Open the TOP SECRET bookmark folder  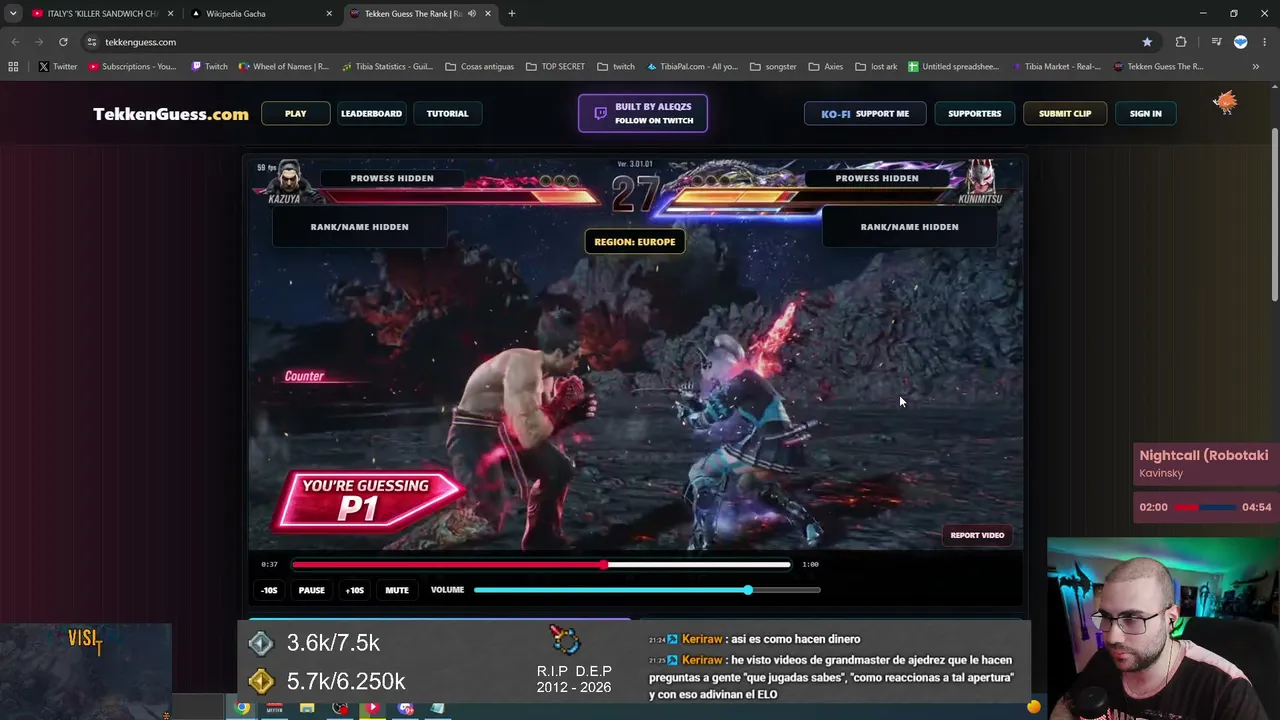pyautogui.click(x=556, y=67)
